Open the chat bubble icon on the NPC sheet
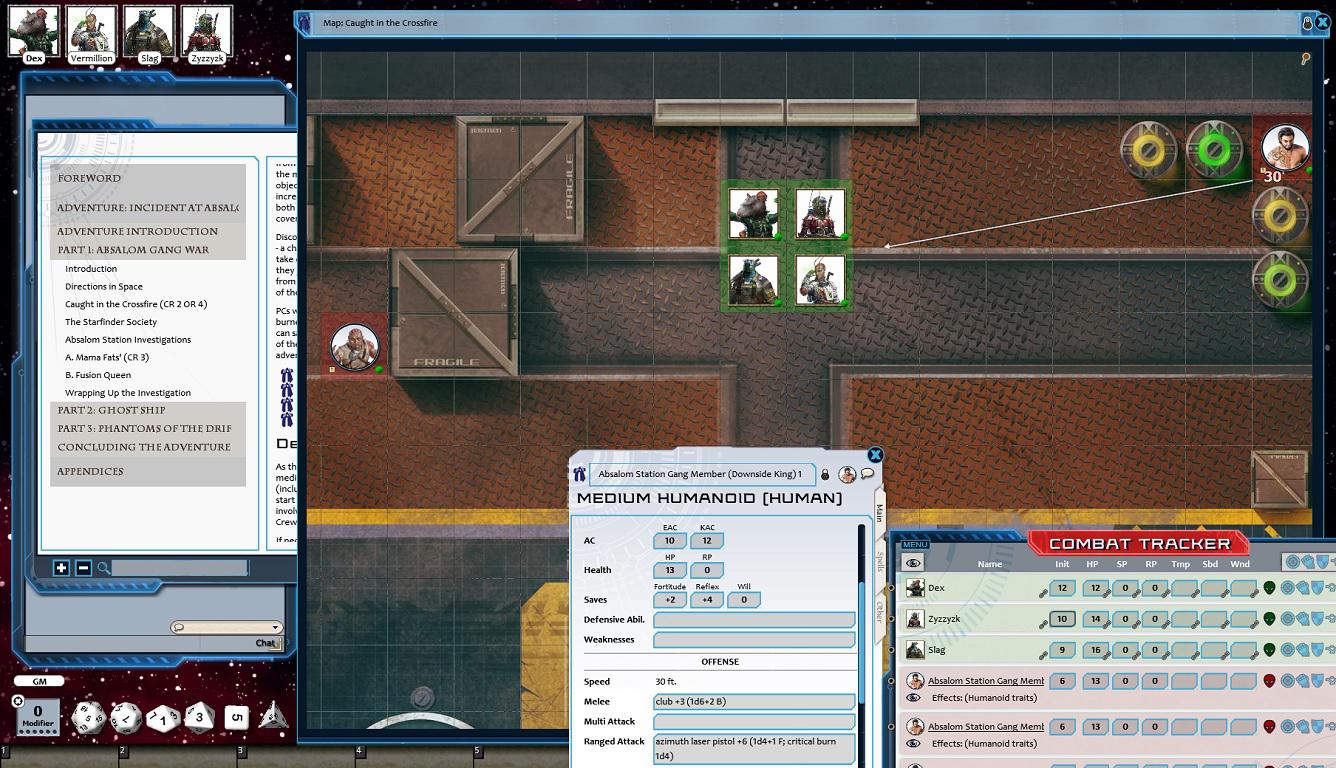 pos(866,475)
